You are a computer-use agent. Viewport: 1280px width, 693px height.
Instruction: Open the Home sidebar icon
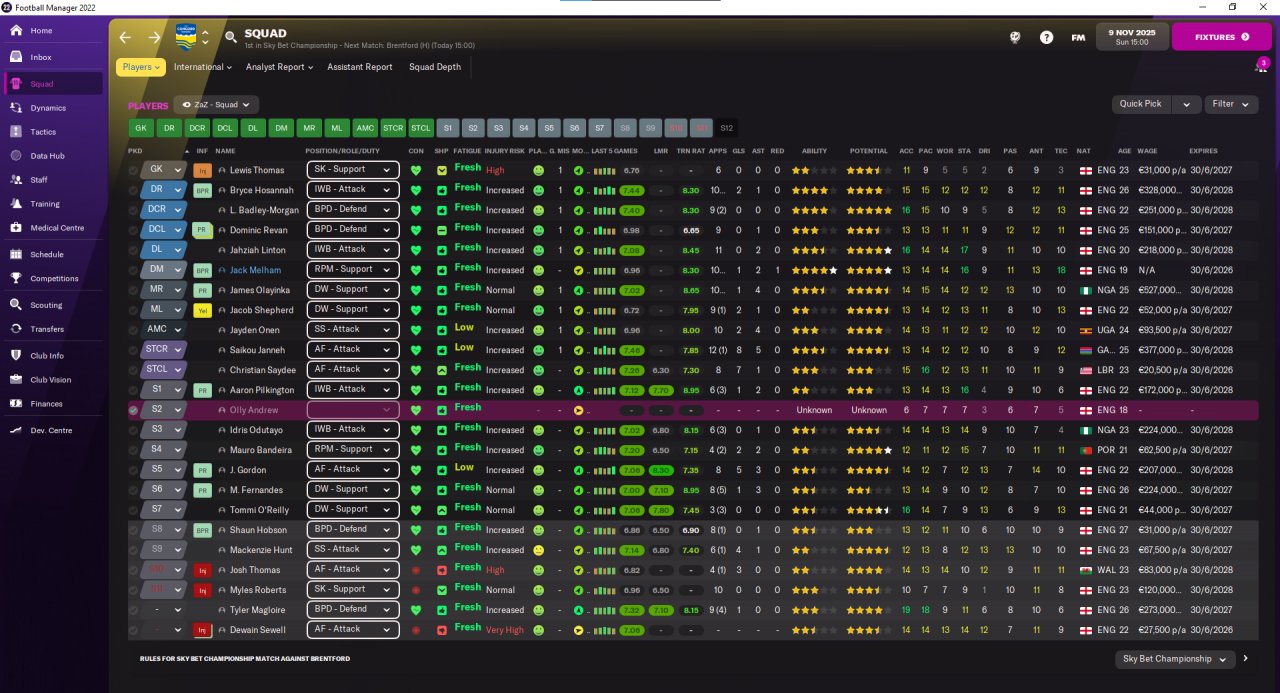(x=17, y=31)
